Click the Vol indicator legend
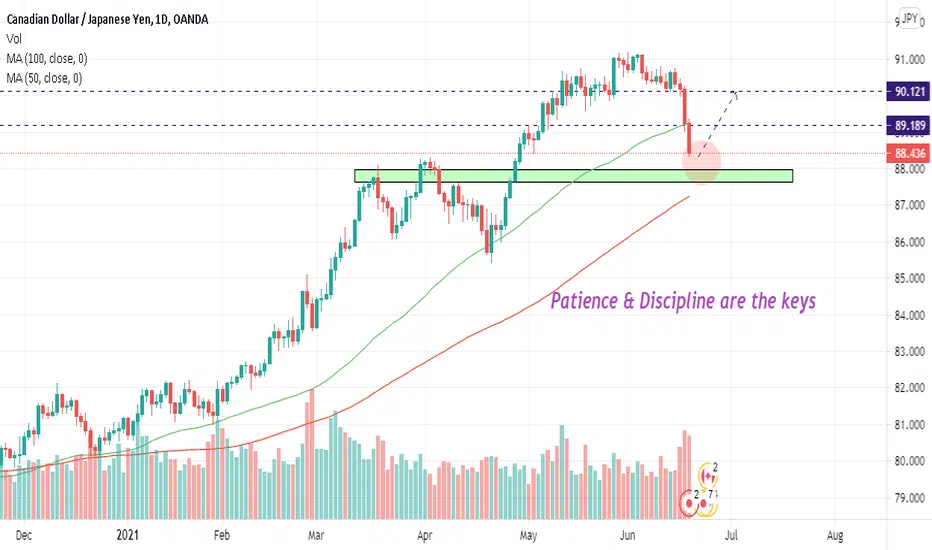Screen dimensions: 932x550 [x=14, y=39]
